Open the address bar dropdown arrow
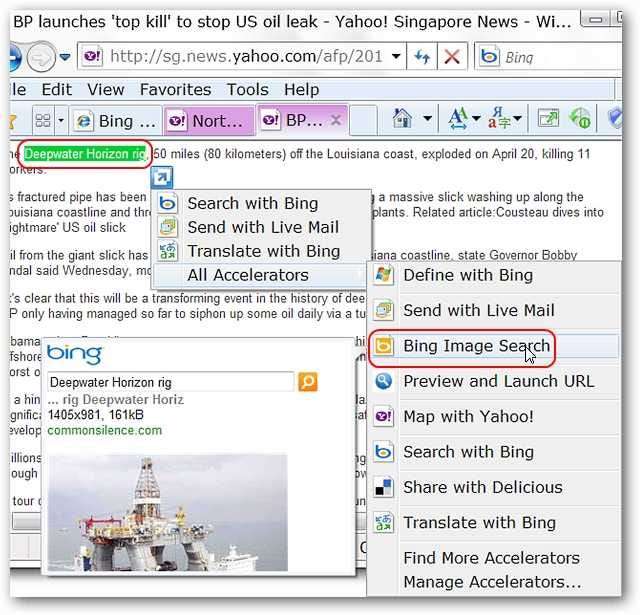 pos(396,56)
